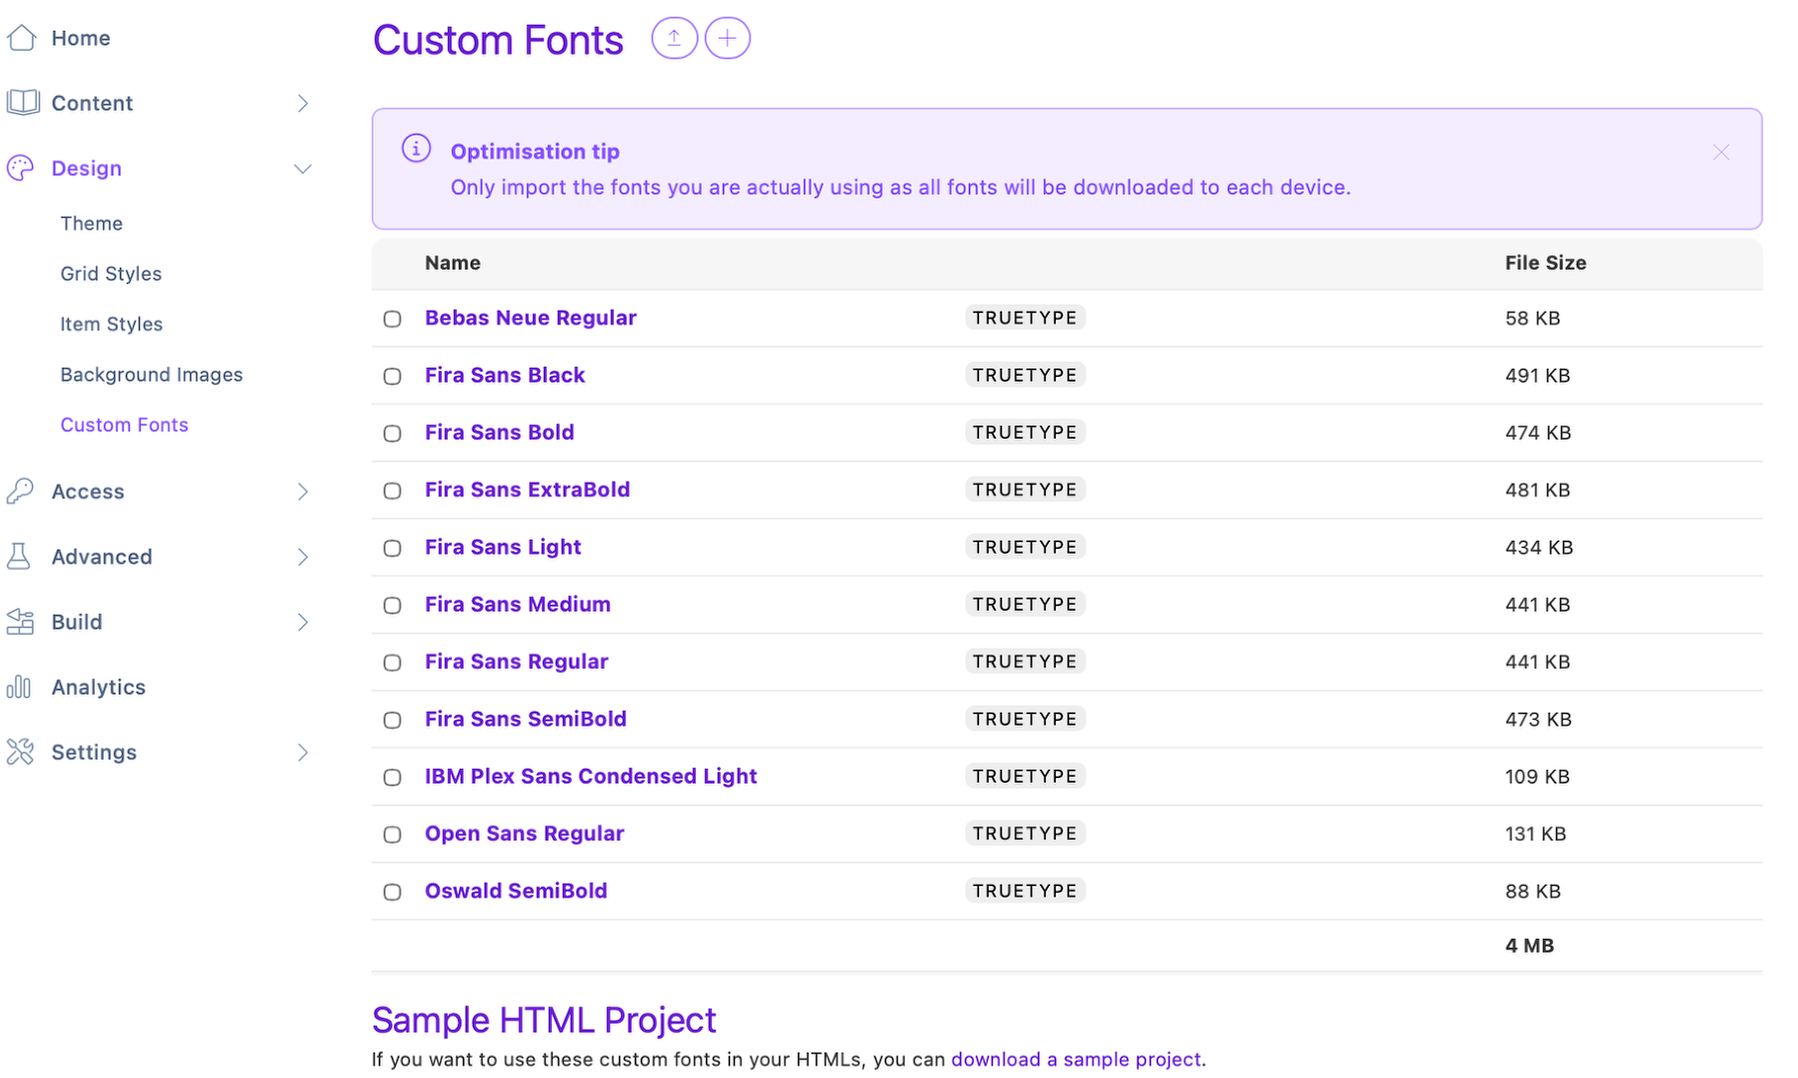The width and height of the screenshot is (1798, 1078).
Task: Dismiss the Optimisation tip banner
Action: [x=1720, y=152]
